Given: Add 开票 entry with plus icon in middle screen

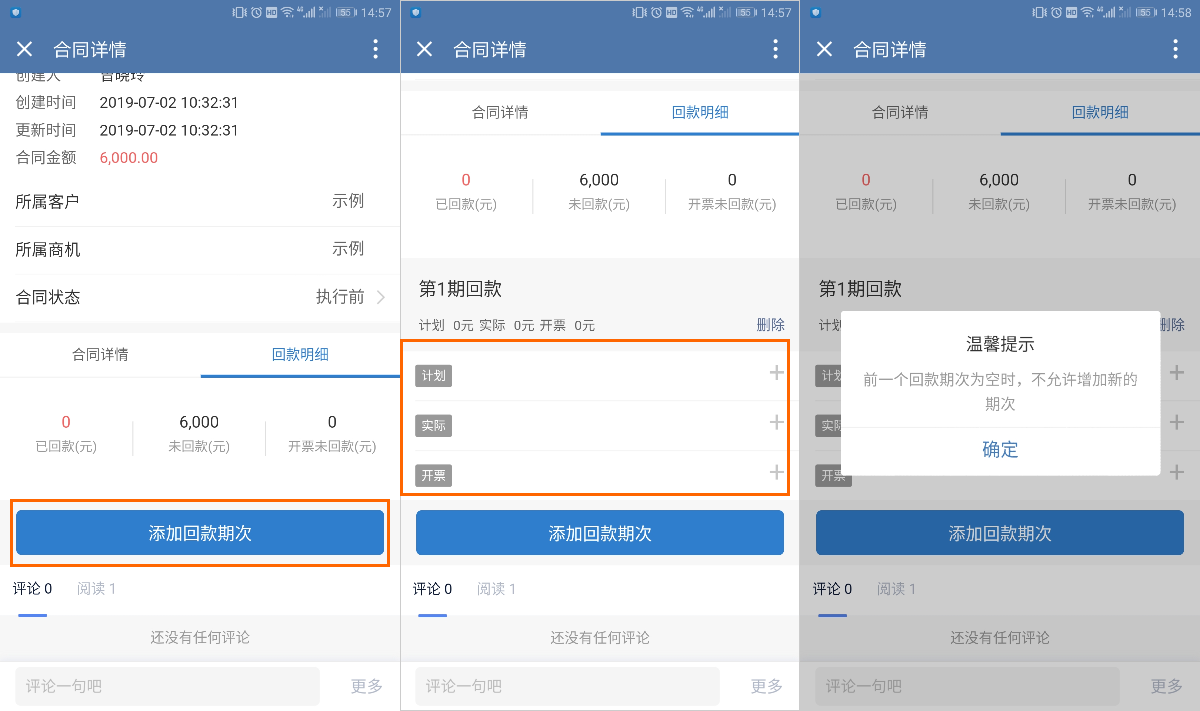Looking at the screenshot, I should pos(776,472).
